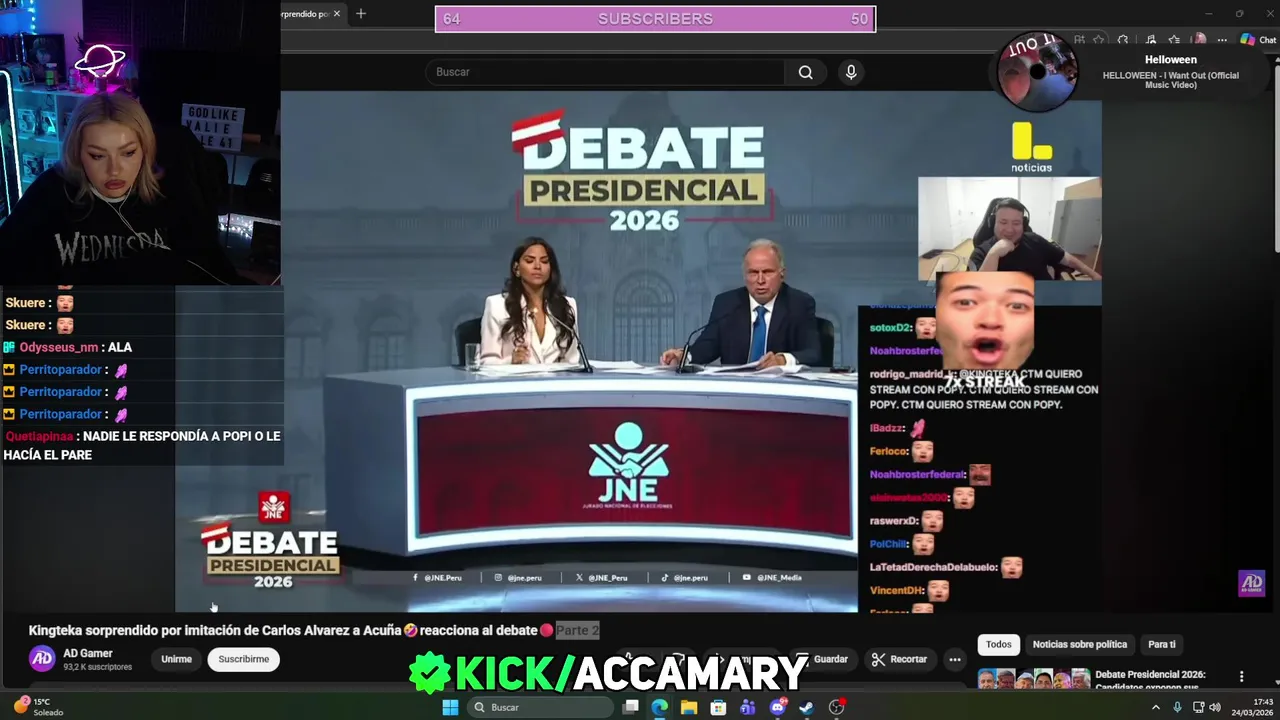Open the browser three-dot settings menu

pos(1222,40)
